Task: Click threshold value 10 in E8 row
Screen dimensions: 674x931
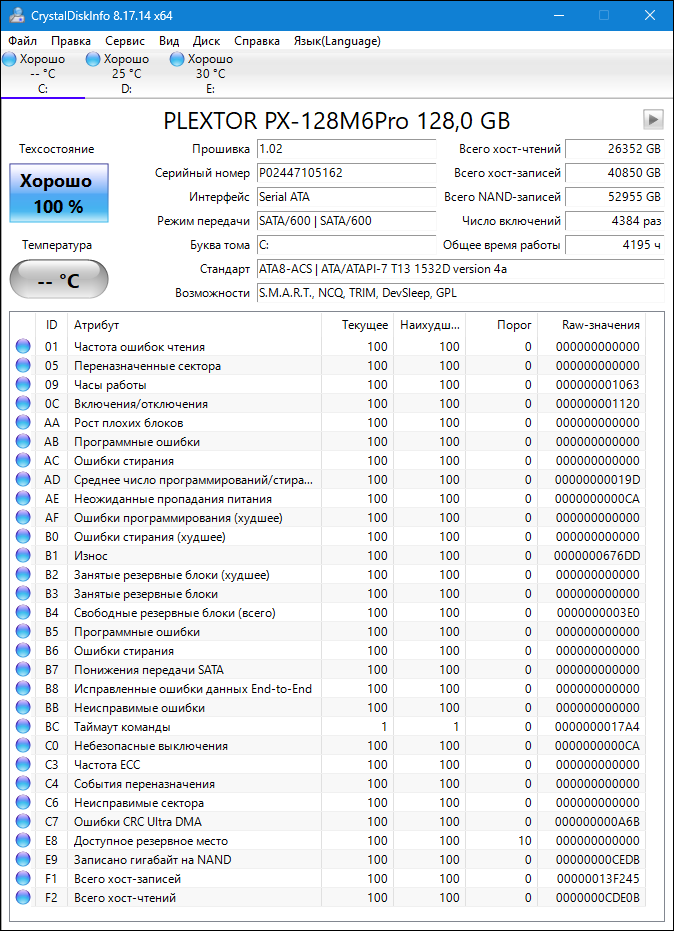Action: pos(524,841)
